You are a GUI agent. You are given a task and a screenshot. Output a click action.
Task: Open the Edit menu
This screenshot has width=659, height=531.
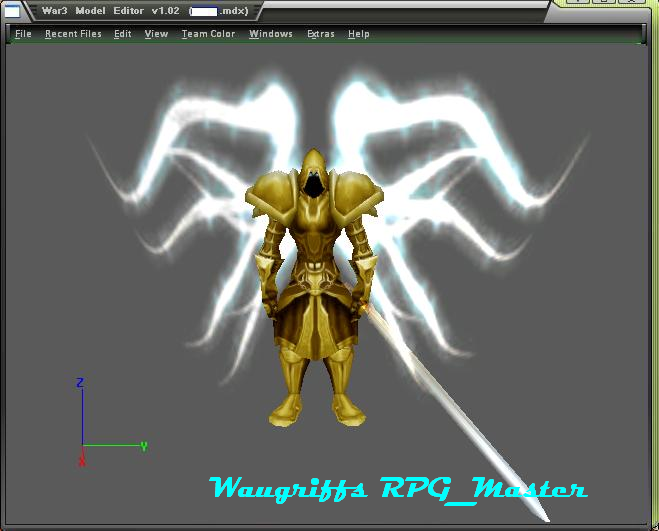coord(123,34)
